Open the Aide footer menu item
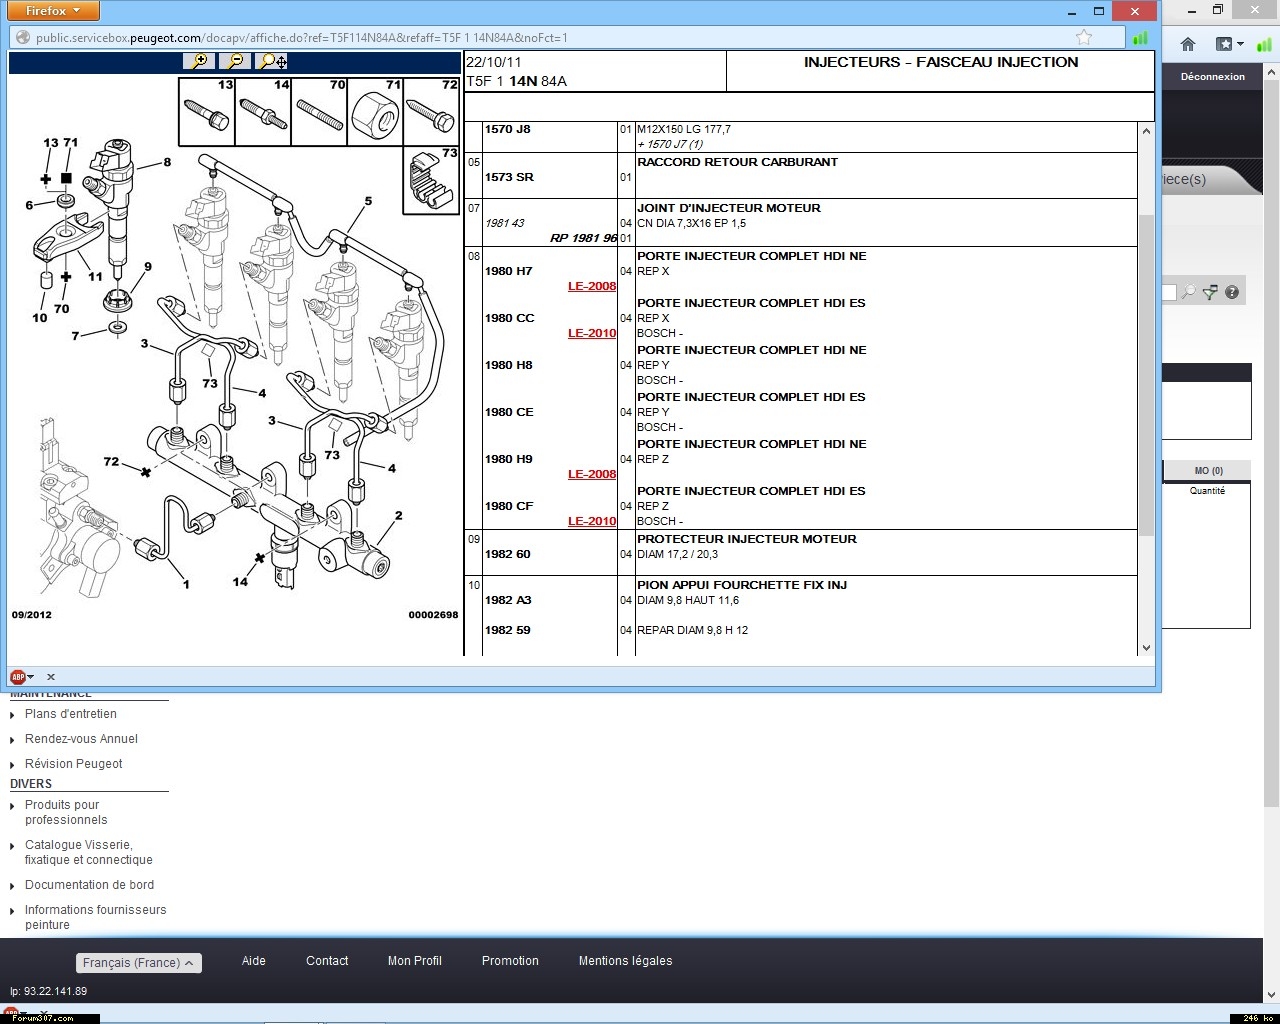Image resolution: width=1280 pixels, height=1024 pixels. click(x=254, y=961)
